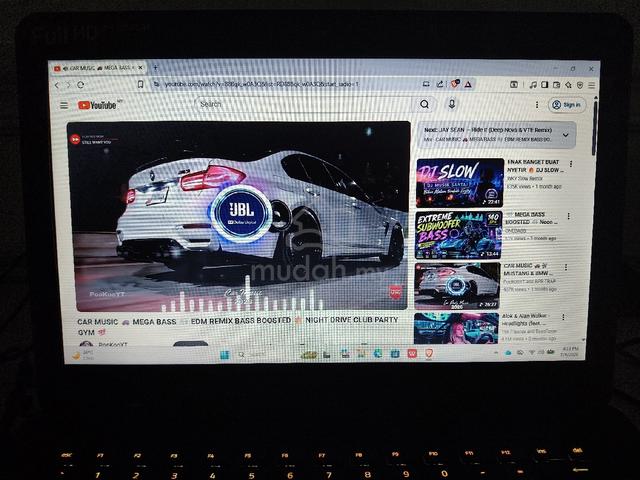The height and width of the screenshot is (480, 640).
Task: Click the Sign in button
Action: click(x=567, y=105)
